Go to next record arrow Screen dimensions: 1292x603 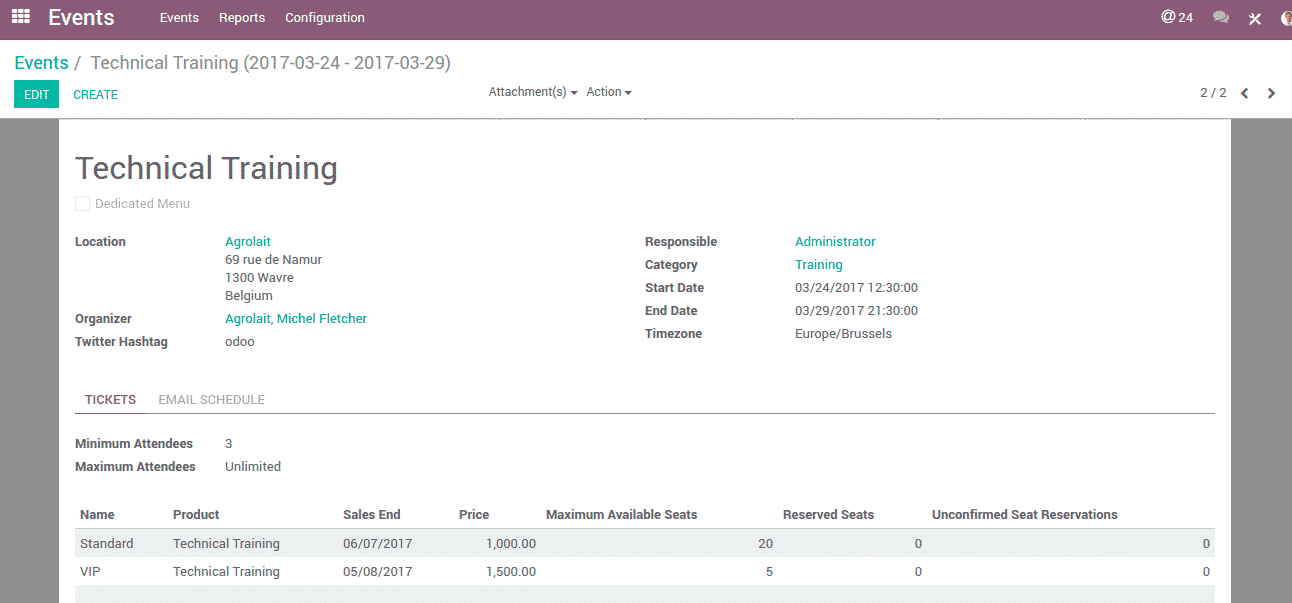tap(1272, 93)
